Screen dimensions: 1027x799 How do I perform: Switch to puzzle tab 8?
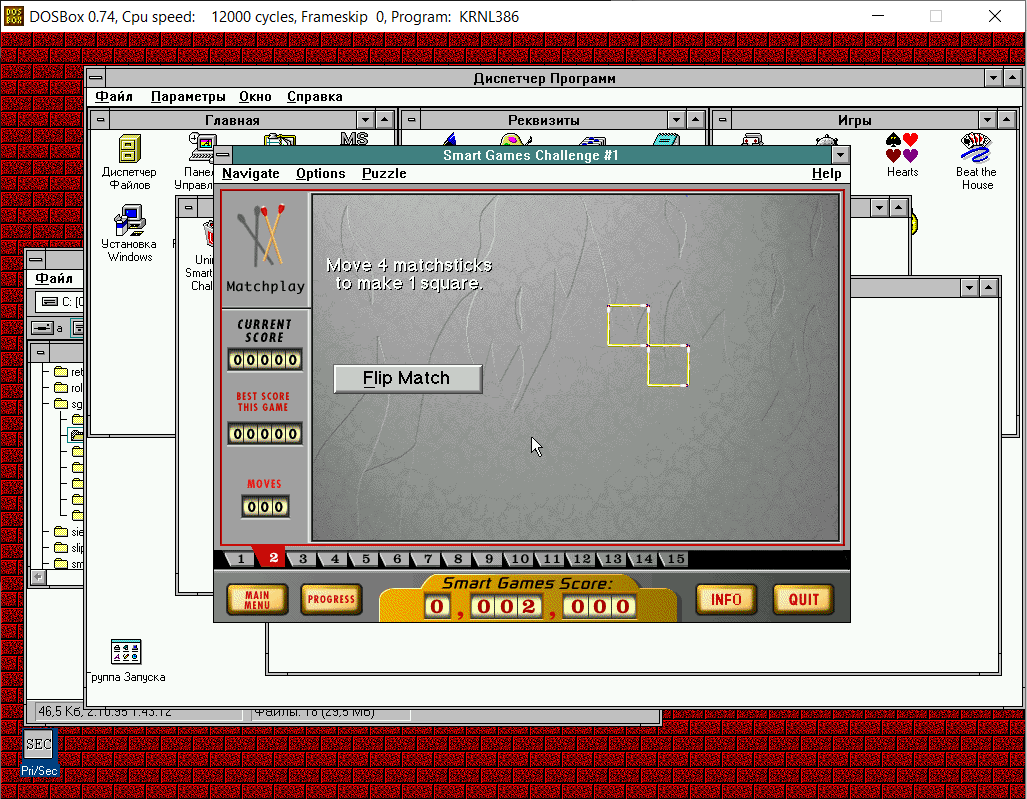point(458,559)
